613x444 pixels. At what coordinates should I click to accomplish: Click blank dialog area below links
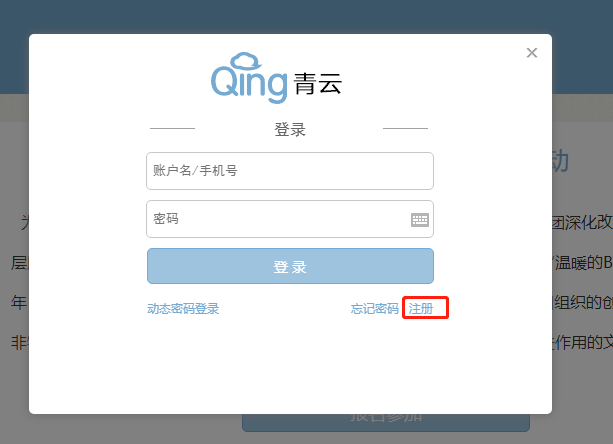click(290, 365)
